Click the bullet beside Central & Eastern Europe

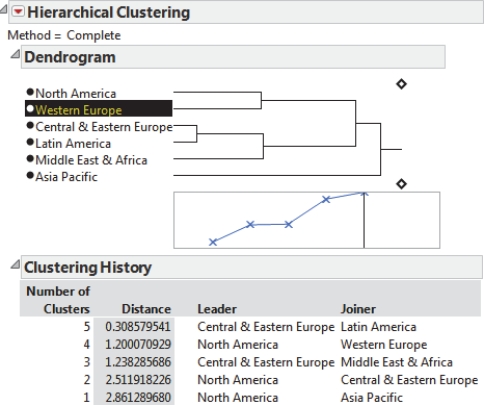point(30,125)
